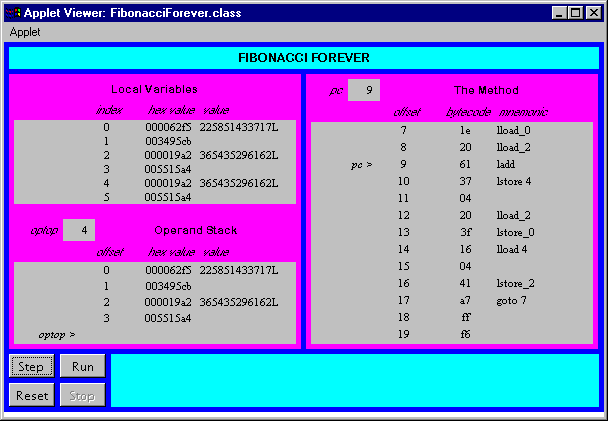Select the ladd instruction at offset 9
This screenshot has width=608, height=421.
click(505, 164)
